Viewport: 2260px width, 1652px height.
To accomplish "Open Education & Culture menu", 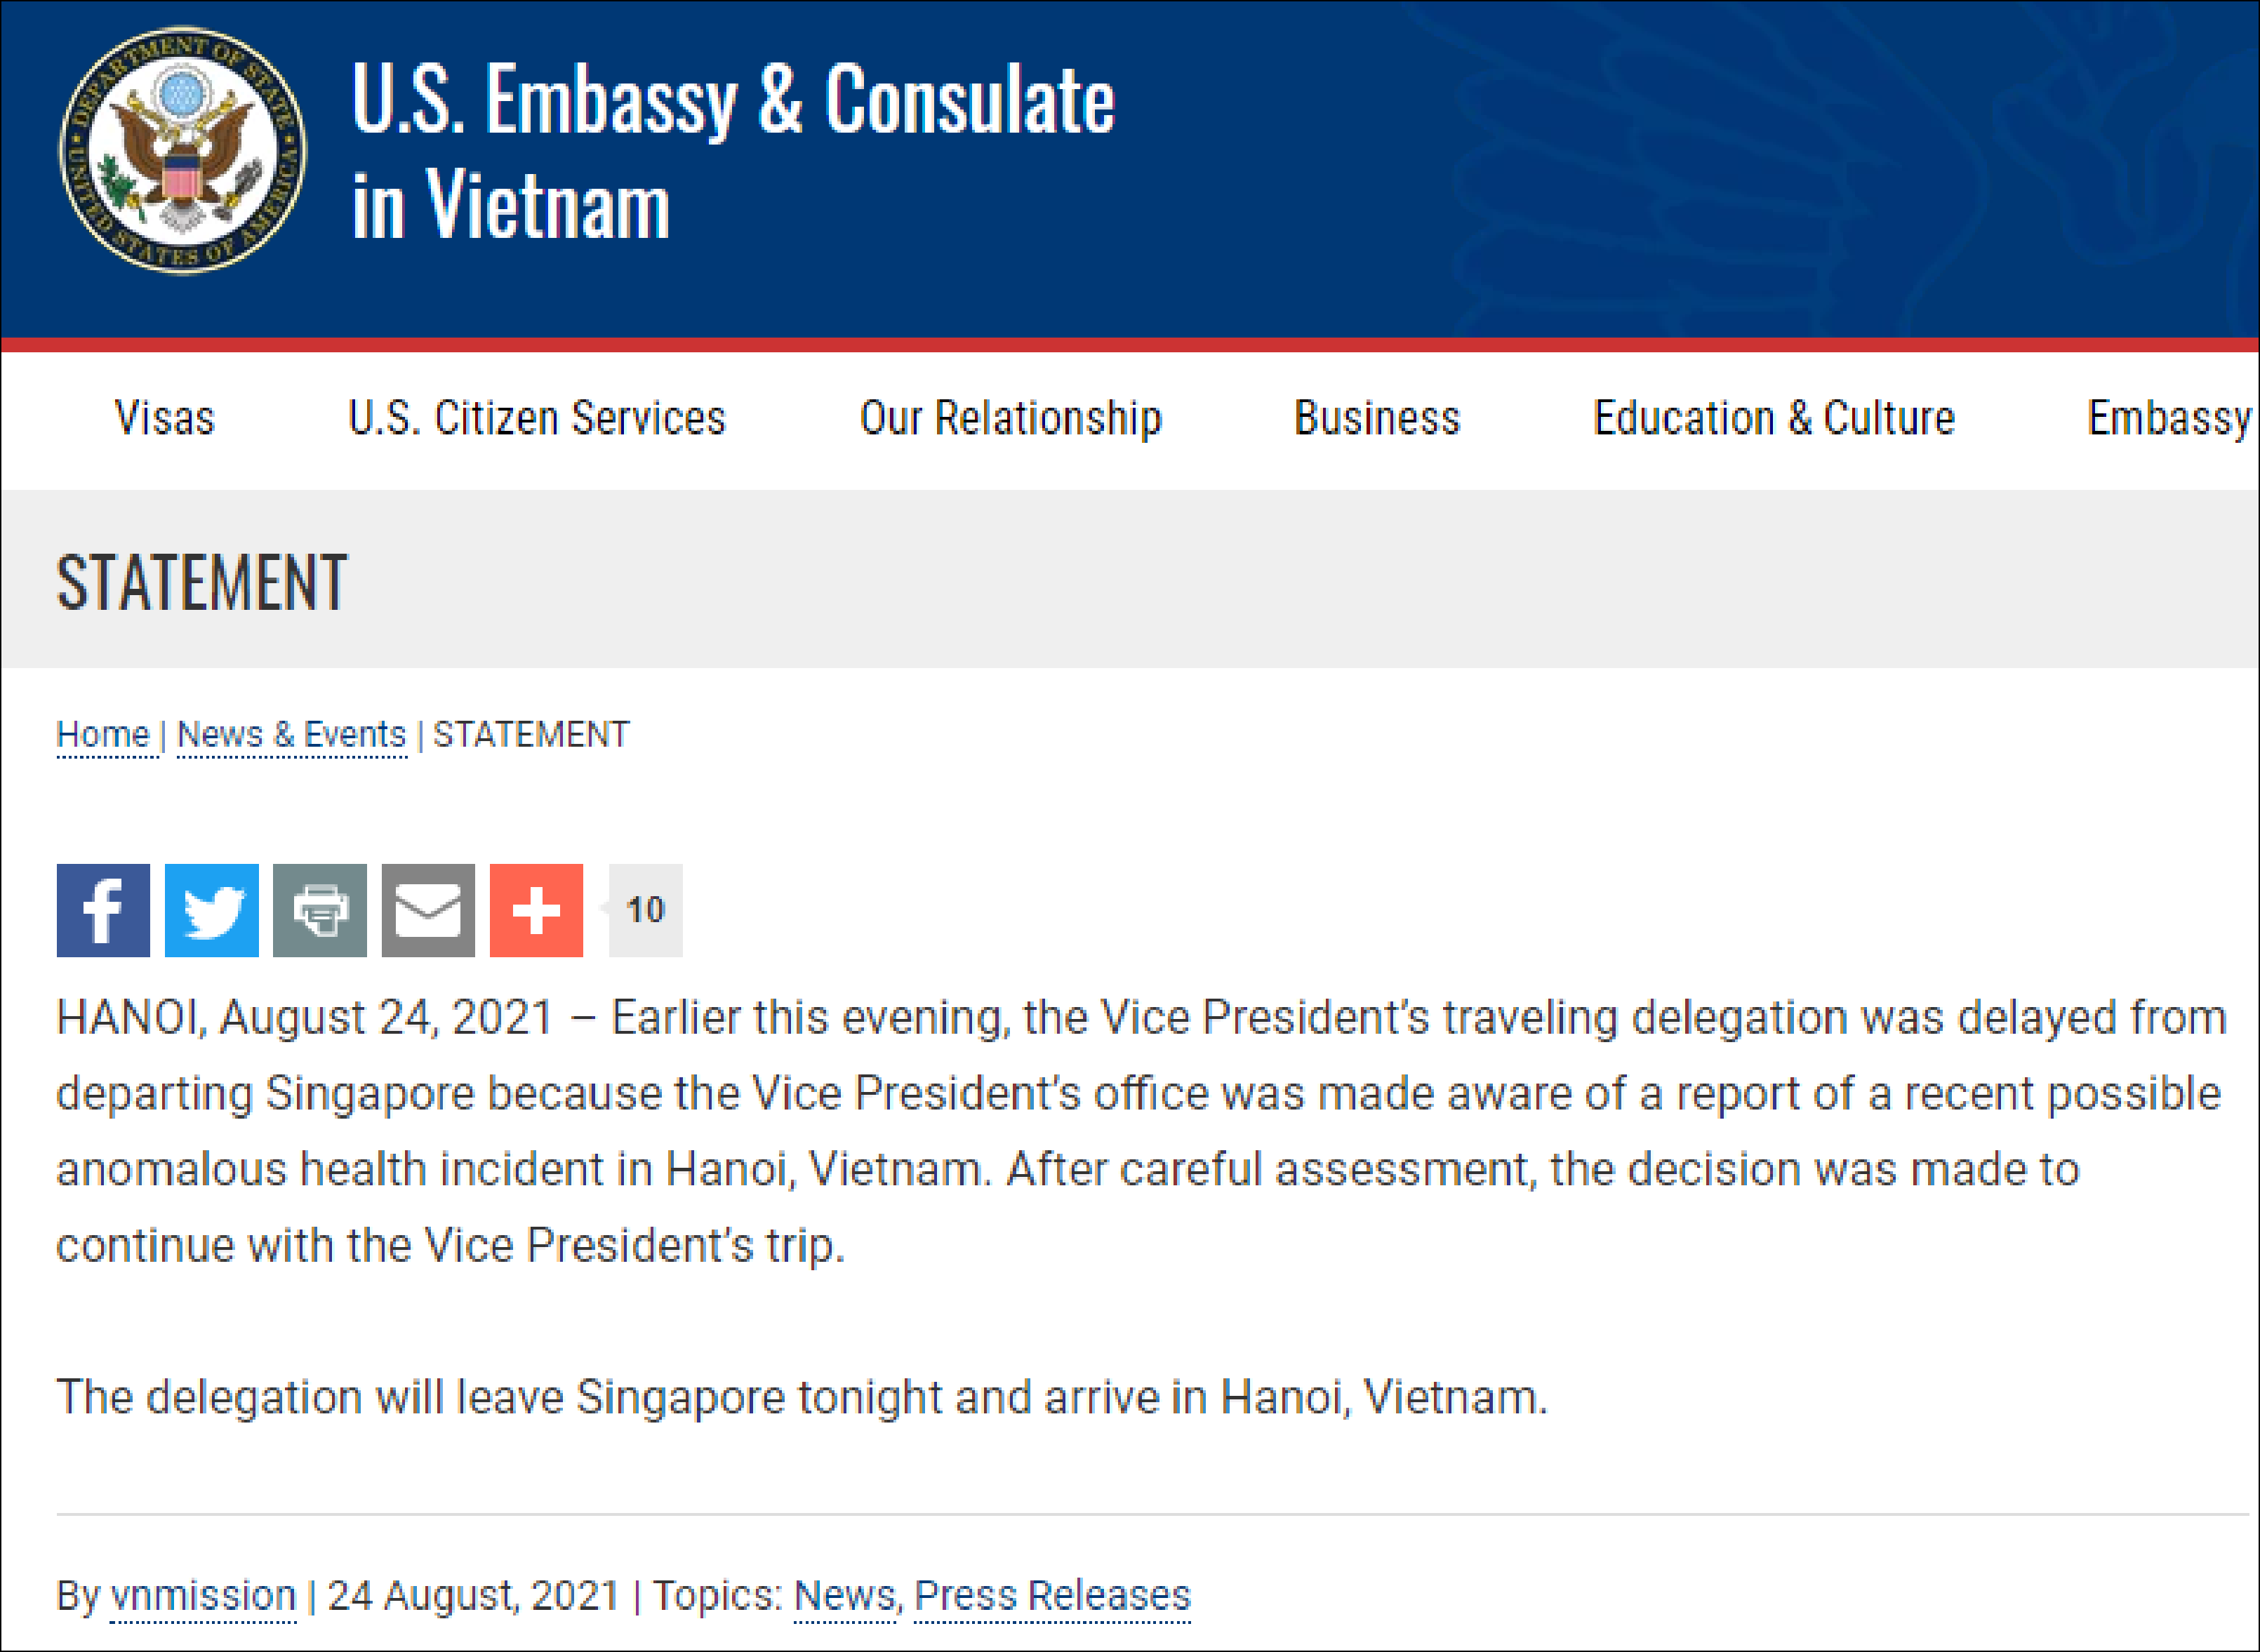I will click(1774, 418).
